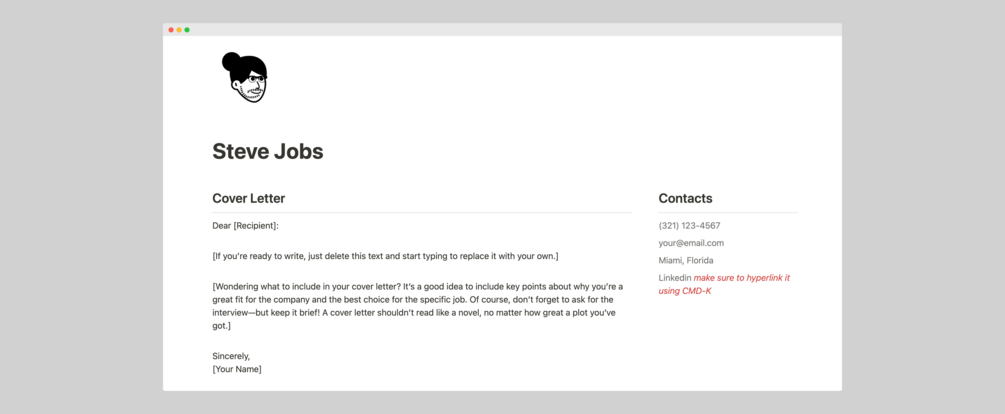Click the Dear [Recipient] line
Screen dimensions: 1005x414
[245, 226]
